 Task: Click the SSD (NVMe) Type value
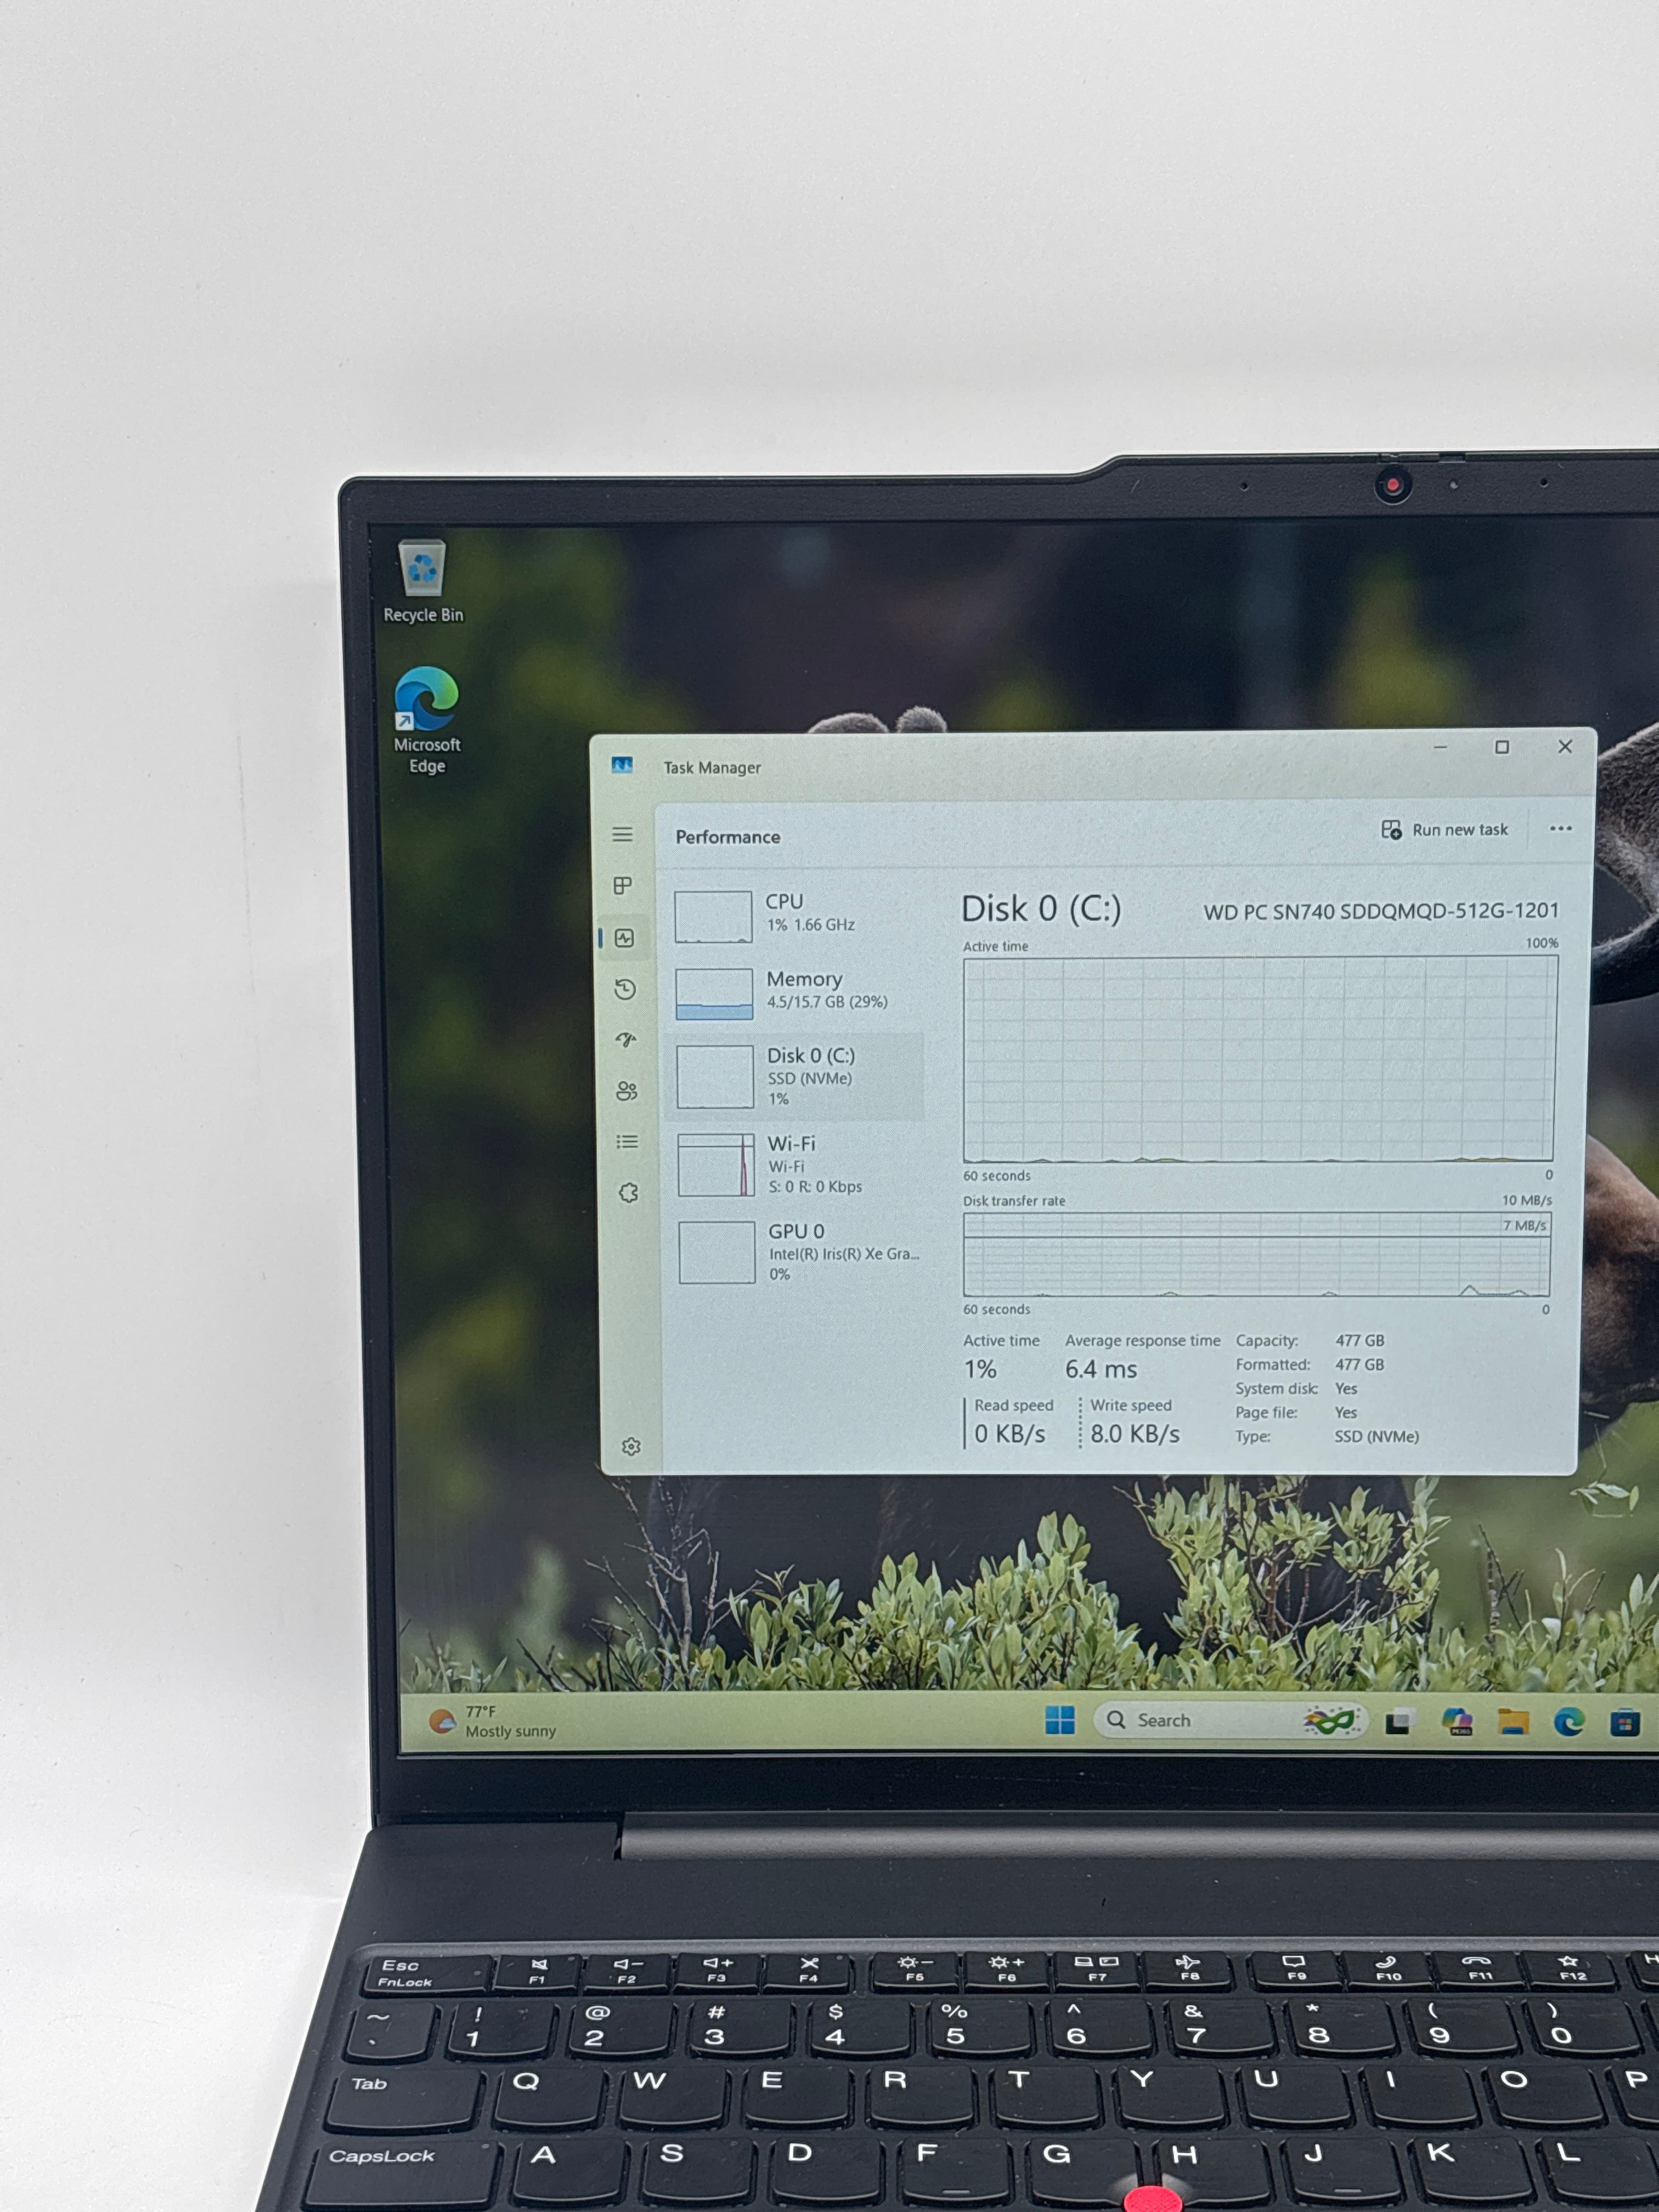(x=1377, y=1437)
